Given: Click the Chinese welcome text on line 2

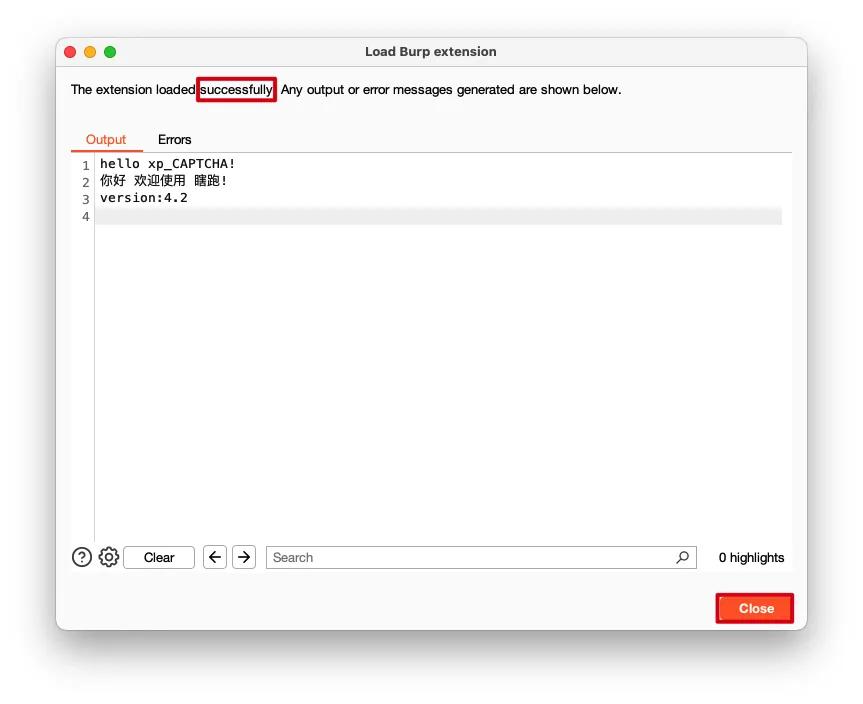Looking at the screenshot, I should pyautogui.click(x=163, y=181).
